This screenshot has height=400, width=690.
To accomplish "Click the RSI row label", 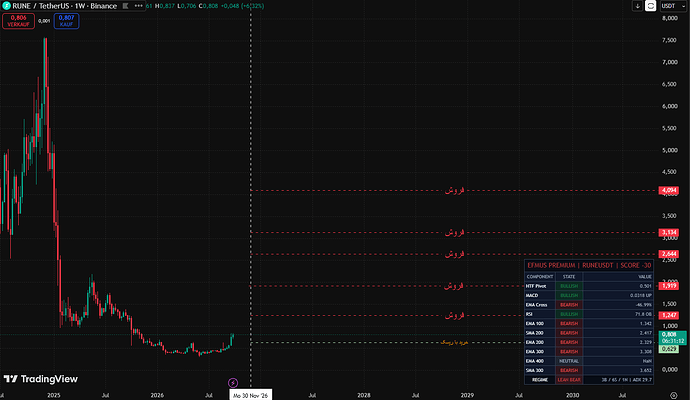I will [x=529, y=314].
